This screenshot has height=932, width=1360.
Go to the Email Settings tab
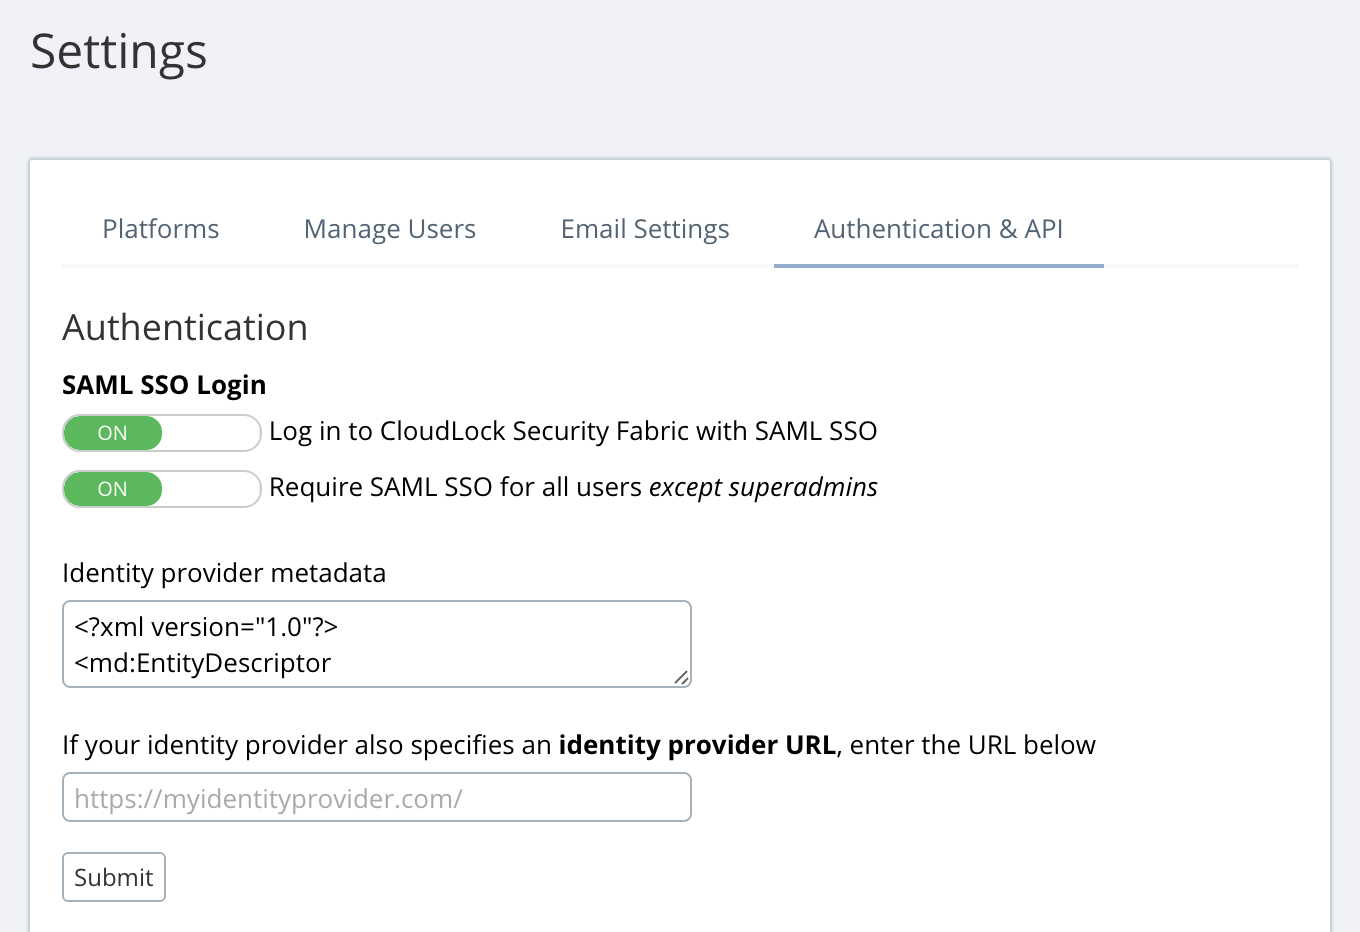pyautogui.click(x=645, y=229)
